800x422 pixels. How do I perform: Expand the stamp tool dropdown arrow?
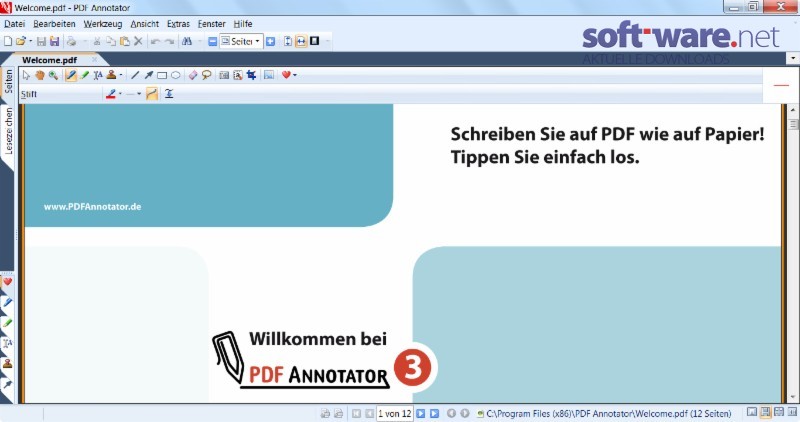[x=121, y=76]
